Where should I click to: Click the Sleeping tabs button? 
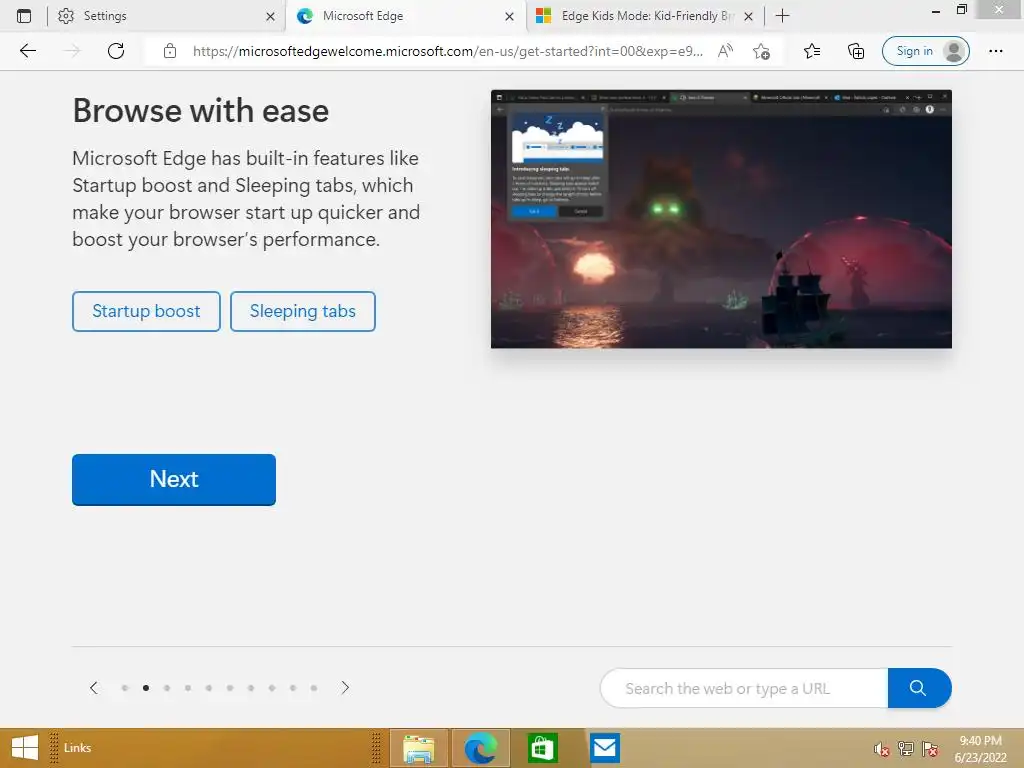302,312
